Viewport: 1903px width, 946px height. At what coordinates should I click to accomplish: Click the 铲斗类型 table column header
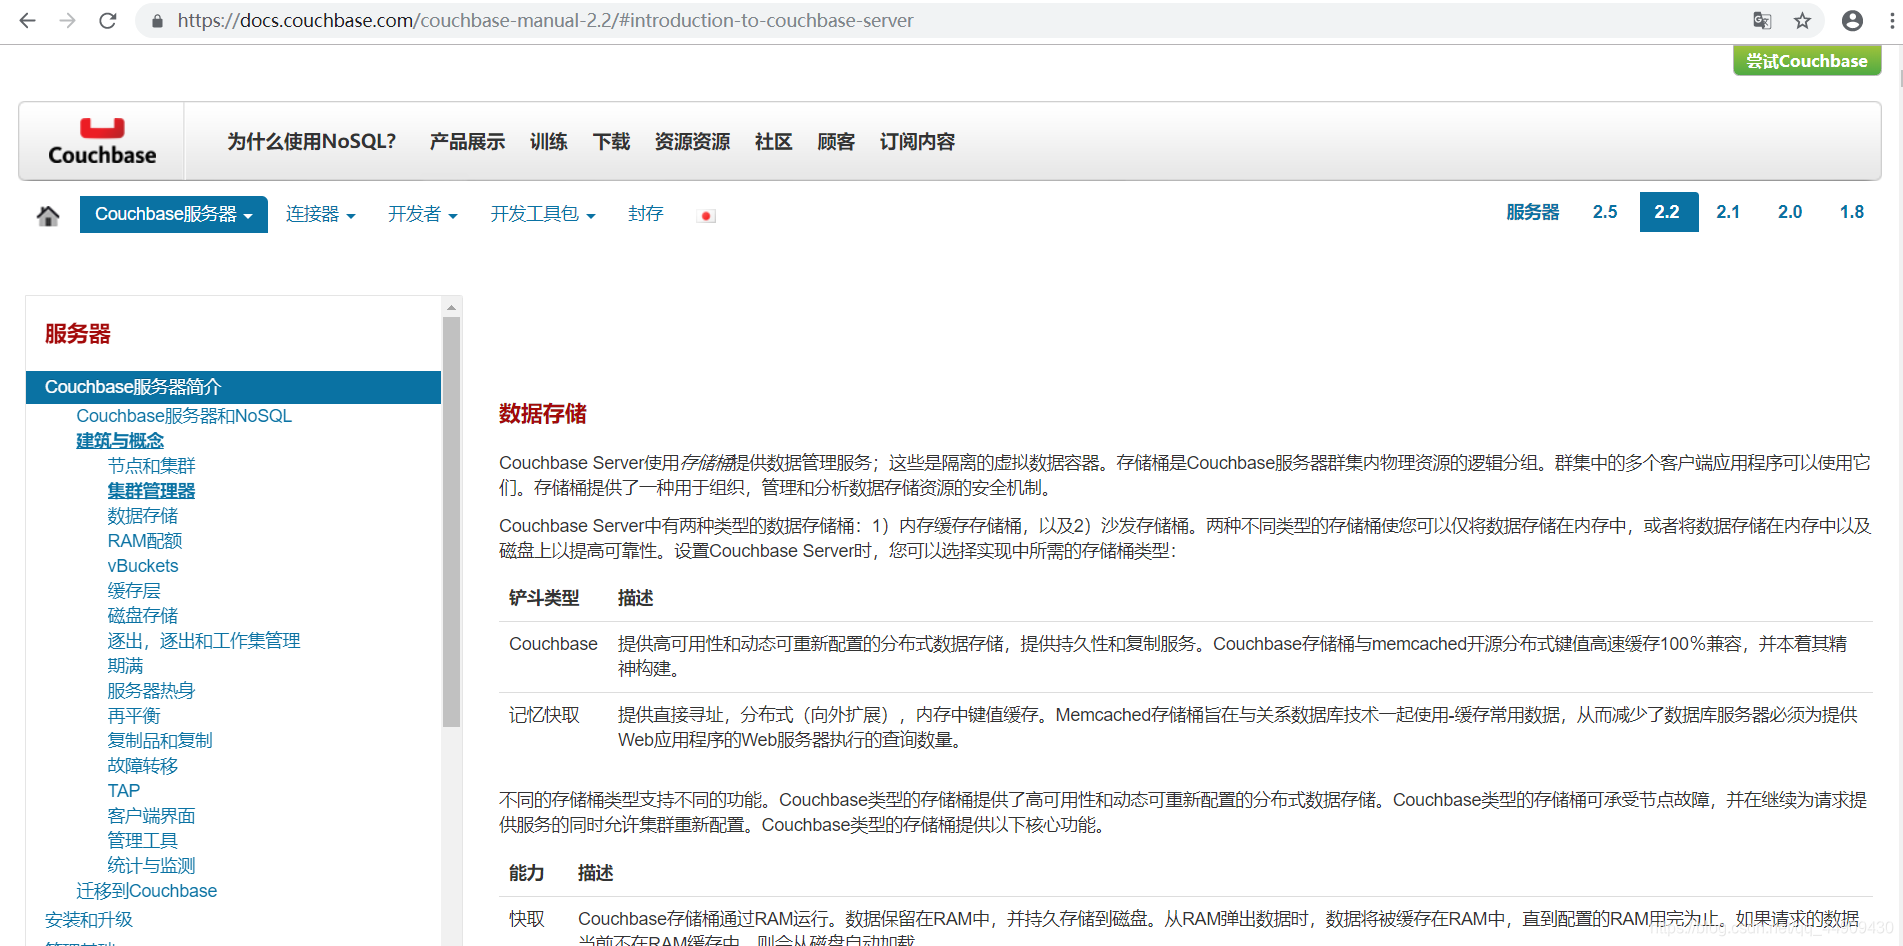click(x=544, y=598)
